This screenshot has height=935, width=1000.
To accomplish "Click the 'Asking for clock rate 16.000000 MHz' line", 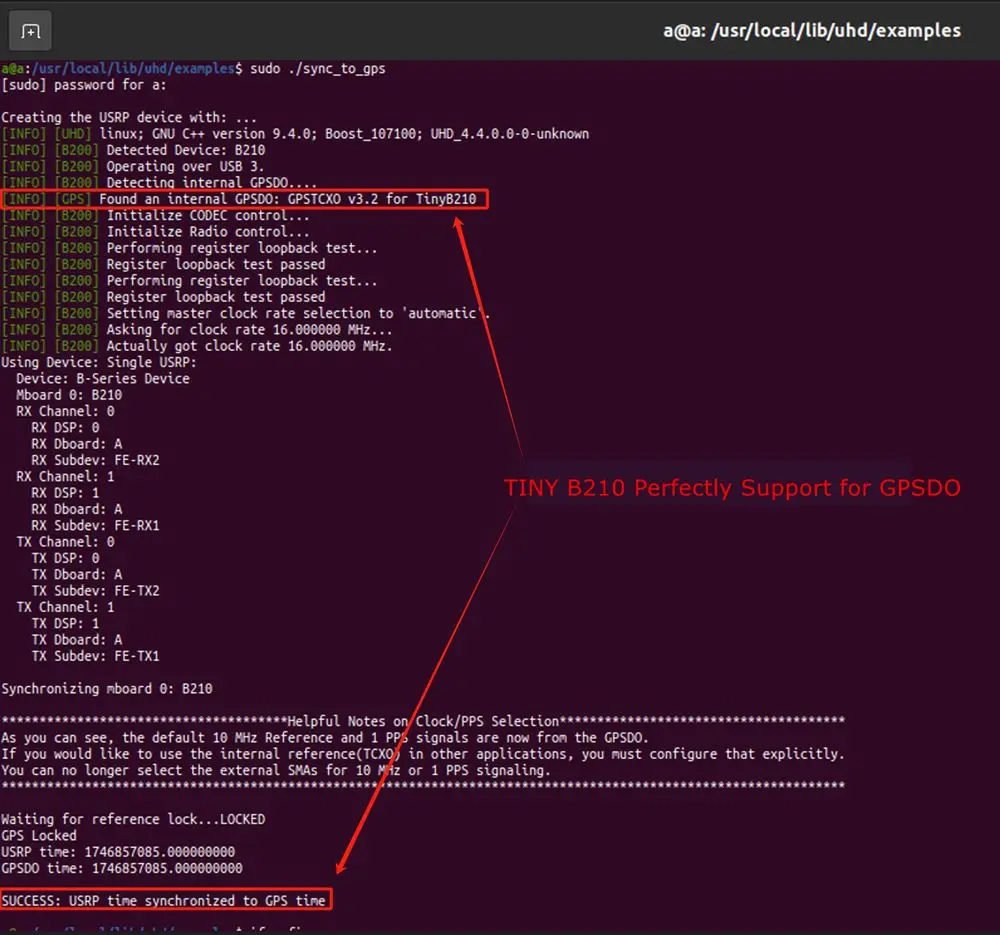I will tap(196, 330).
